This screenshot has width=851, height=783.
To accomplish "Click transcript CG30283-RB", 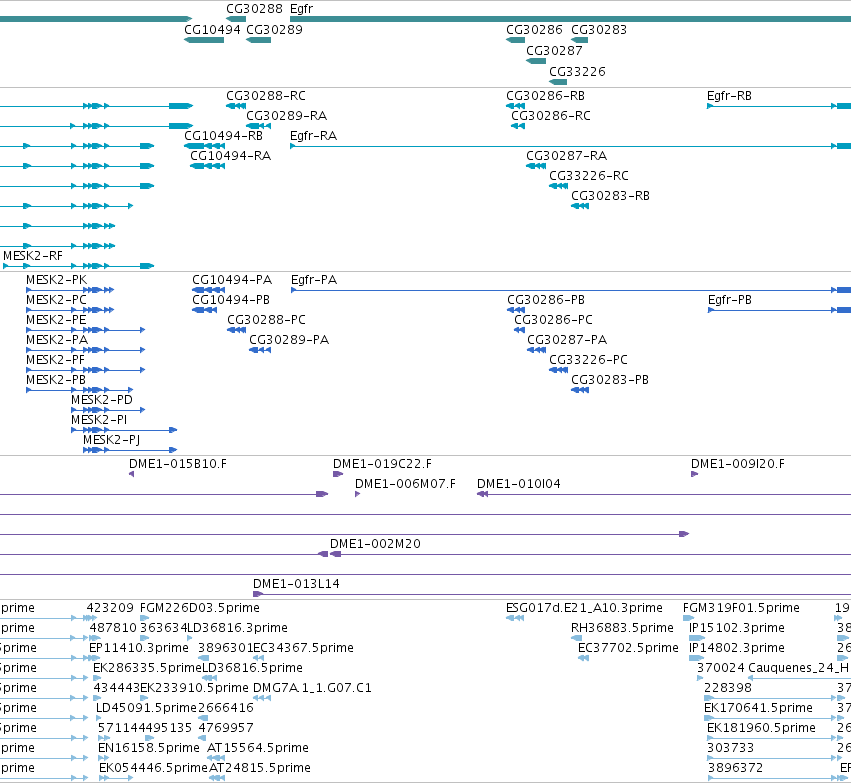I will (x=610, y=195).
